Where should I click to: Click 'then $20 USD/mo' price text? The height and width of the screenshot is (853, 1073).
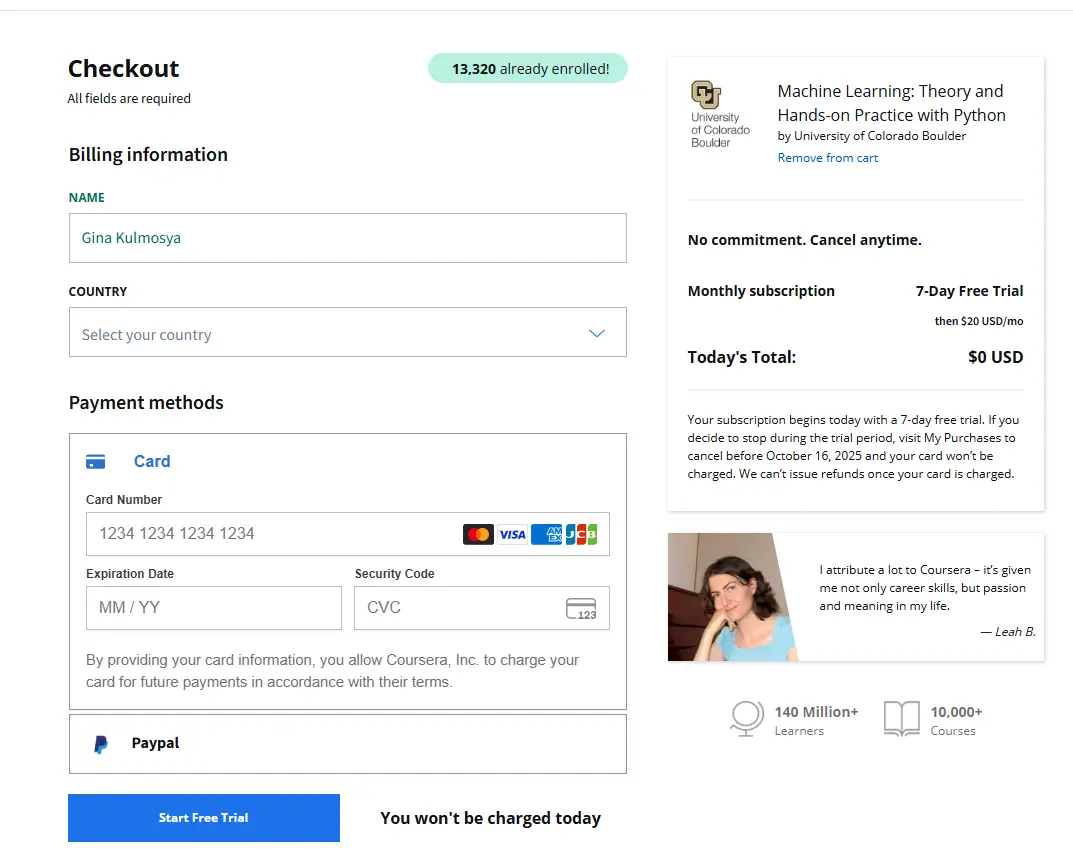click(979, 321)
